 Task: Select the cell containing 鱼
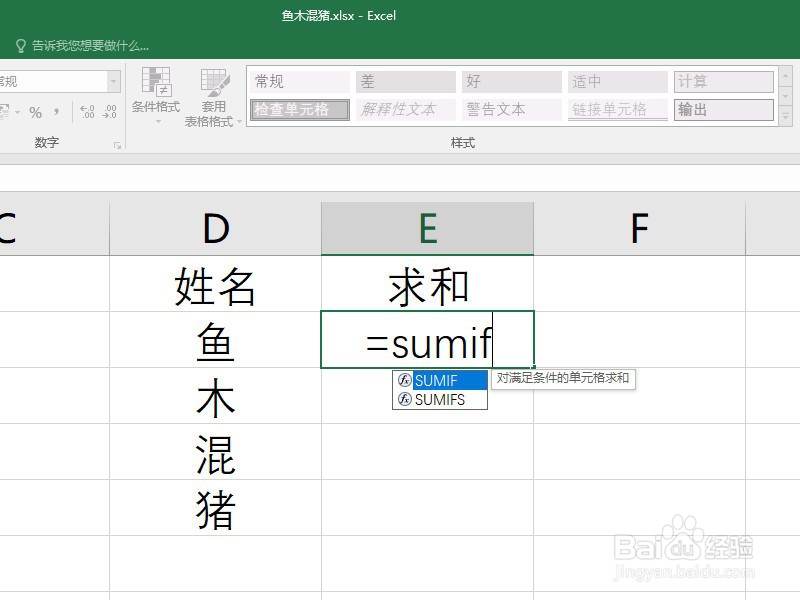click(x=215, y=340)
